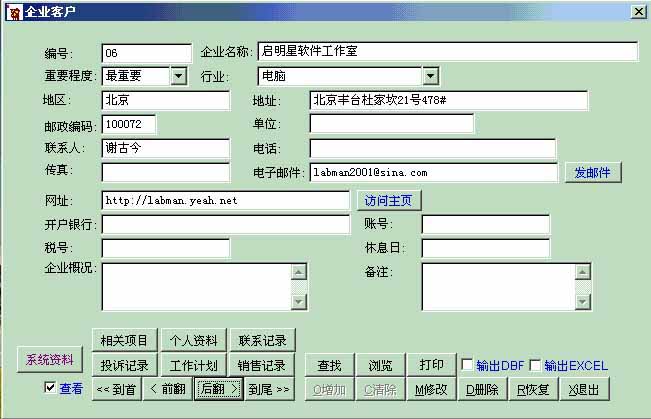
Task: Jump to last record with 到尾
Action: [x=269, y=389]
